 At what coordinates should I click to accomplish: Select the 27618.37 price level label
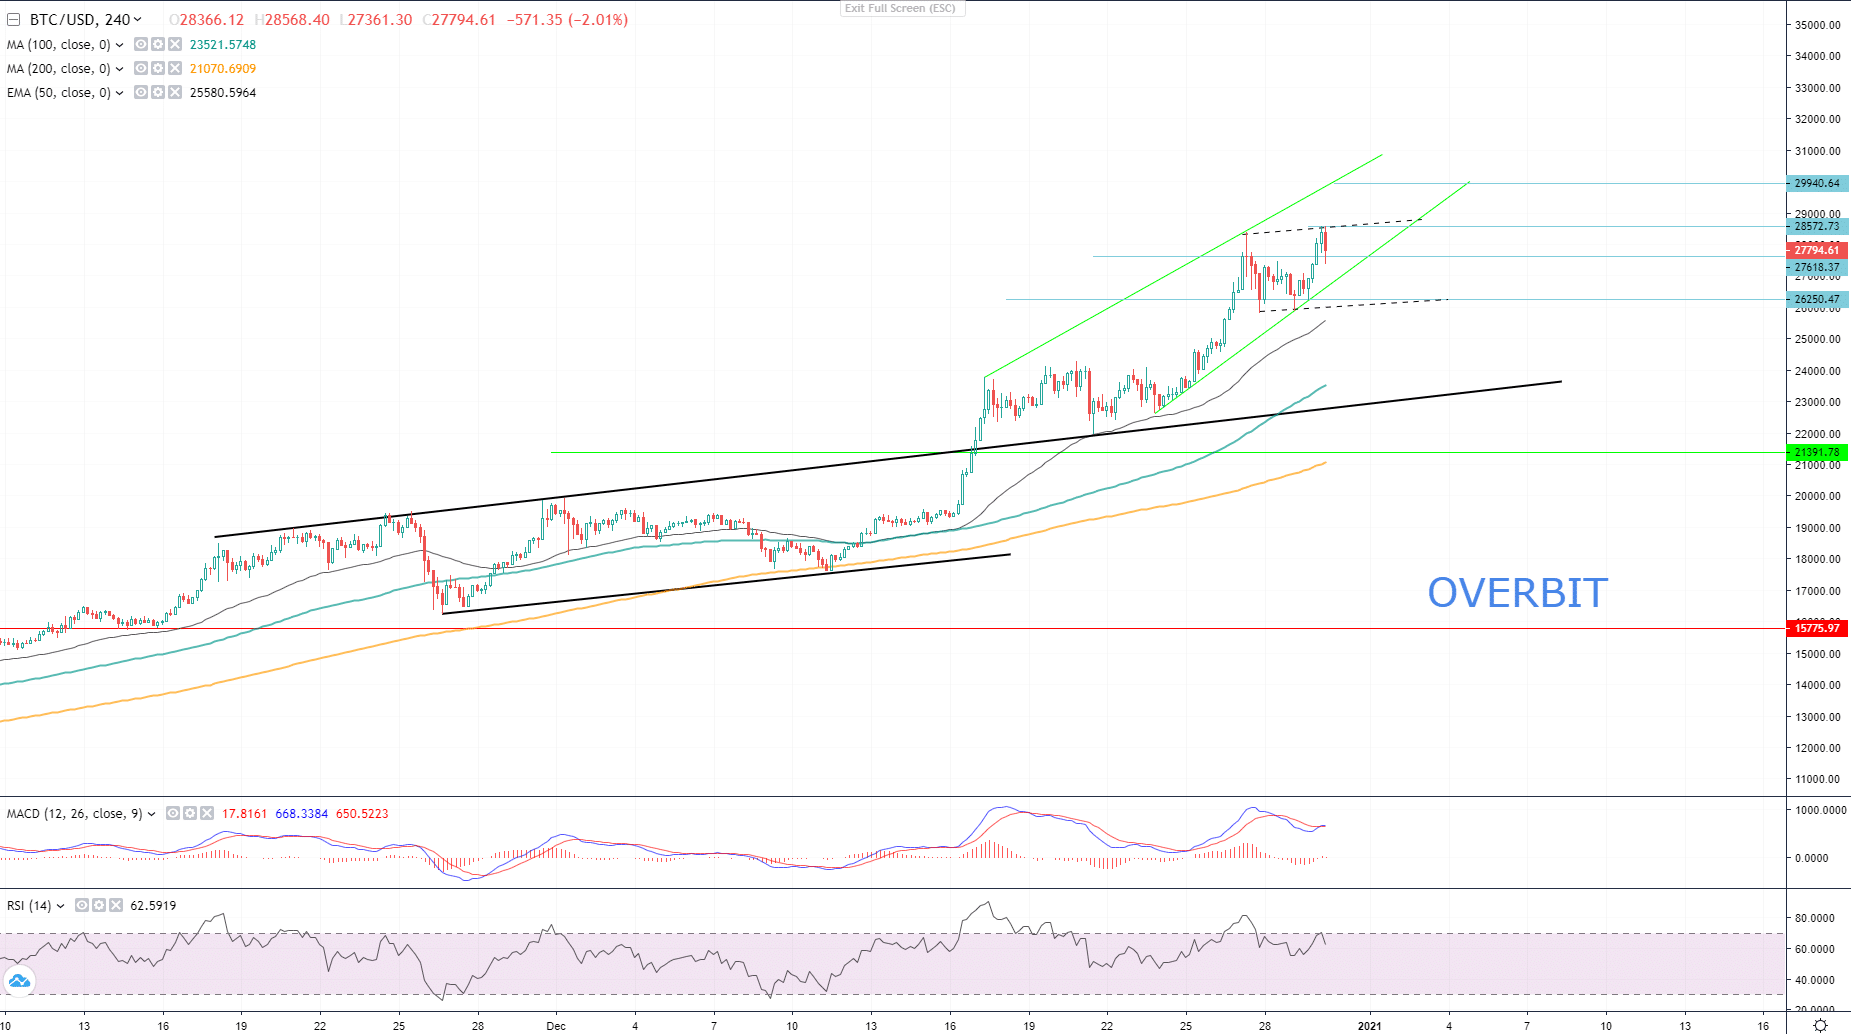click(1816, 268)
